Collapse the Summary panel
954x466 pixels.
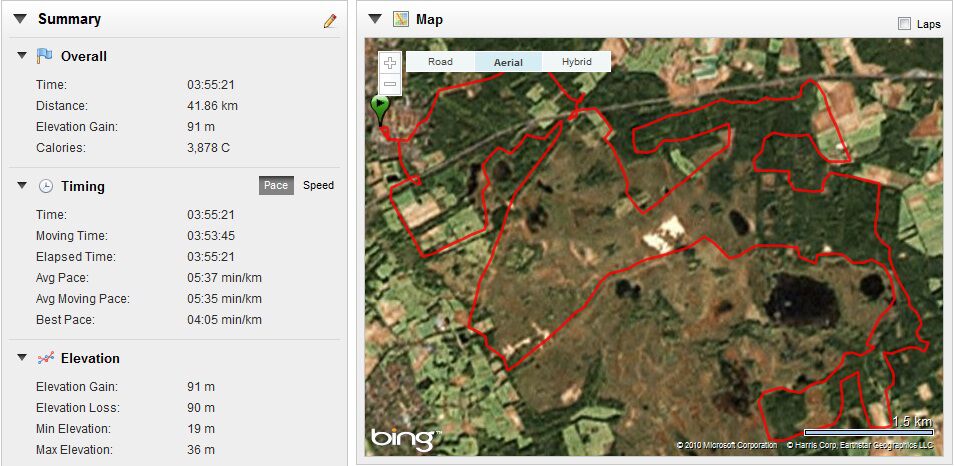(21, 20)
